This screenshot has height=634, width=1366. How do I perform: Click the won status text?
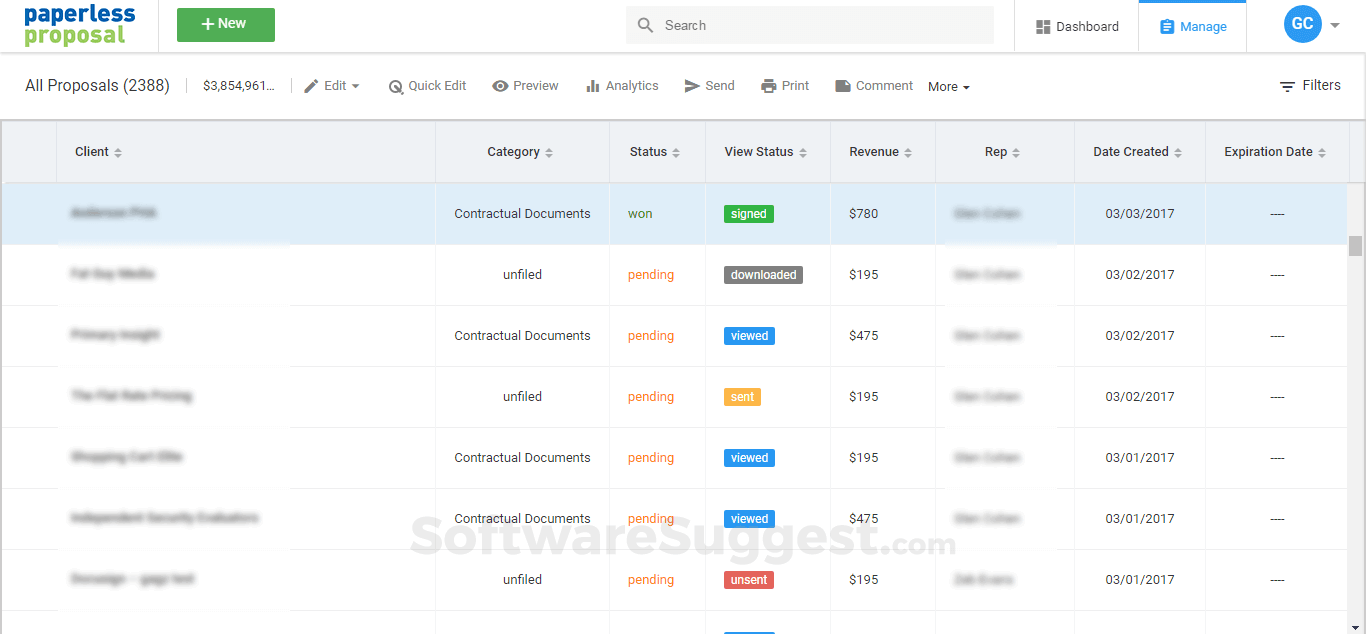(640, 214)
